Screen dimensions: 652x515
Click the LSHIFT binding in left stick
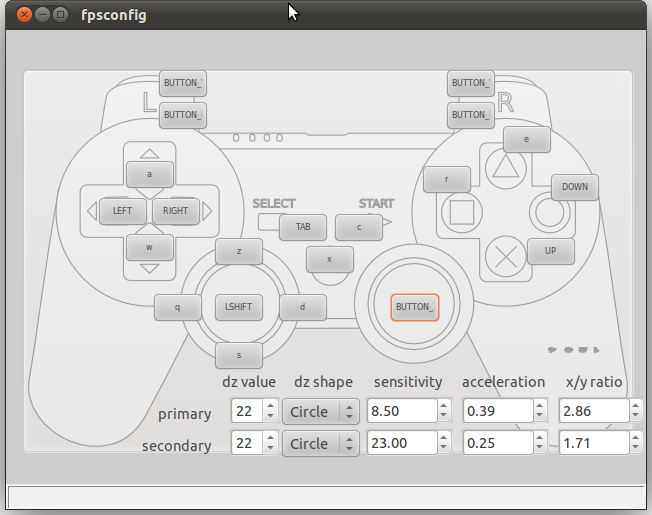(x=239, y=307)
